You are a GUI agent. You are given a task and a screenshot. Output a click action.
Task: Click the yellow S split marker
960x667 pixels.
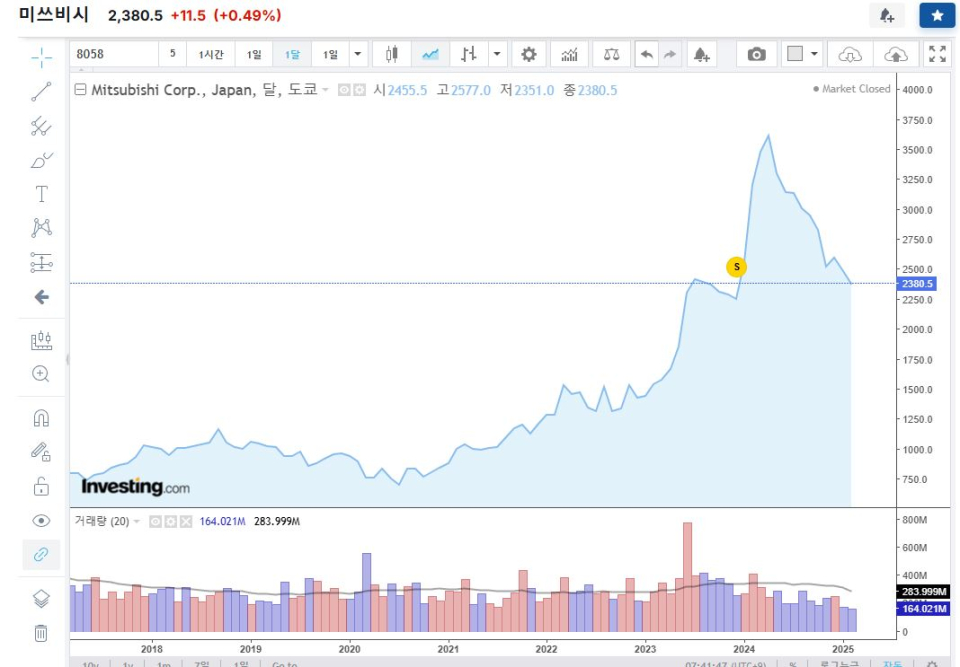click(x=737, y=267)
